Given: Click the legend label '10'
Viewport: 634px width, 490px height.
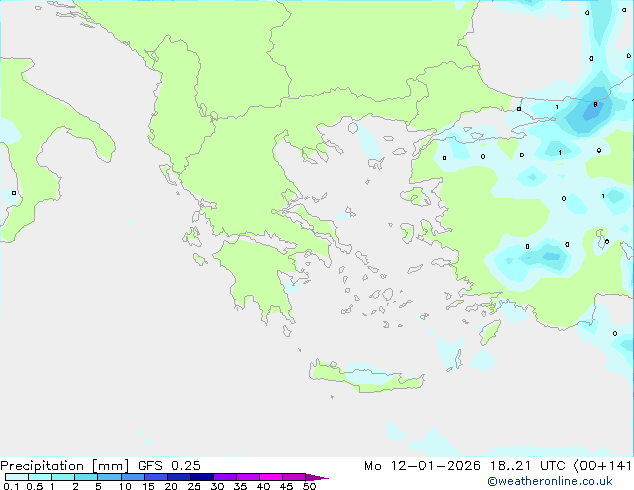Looking at the screenshot, I should pyautogui.click(x=125, y=486).
